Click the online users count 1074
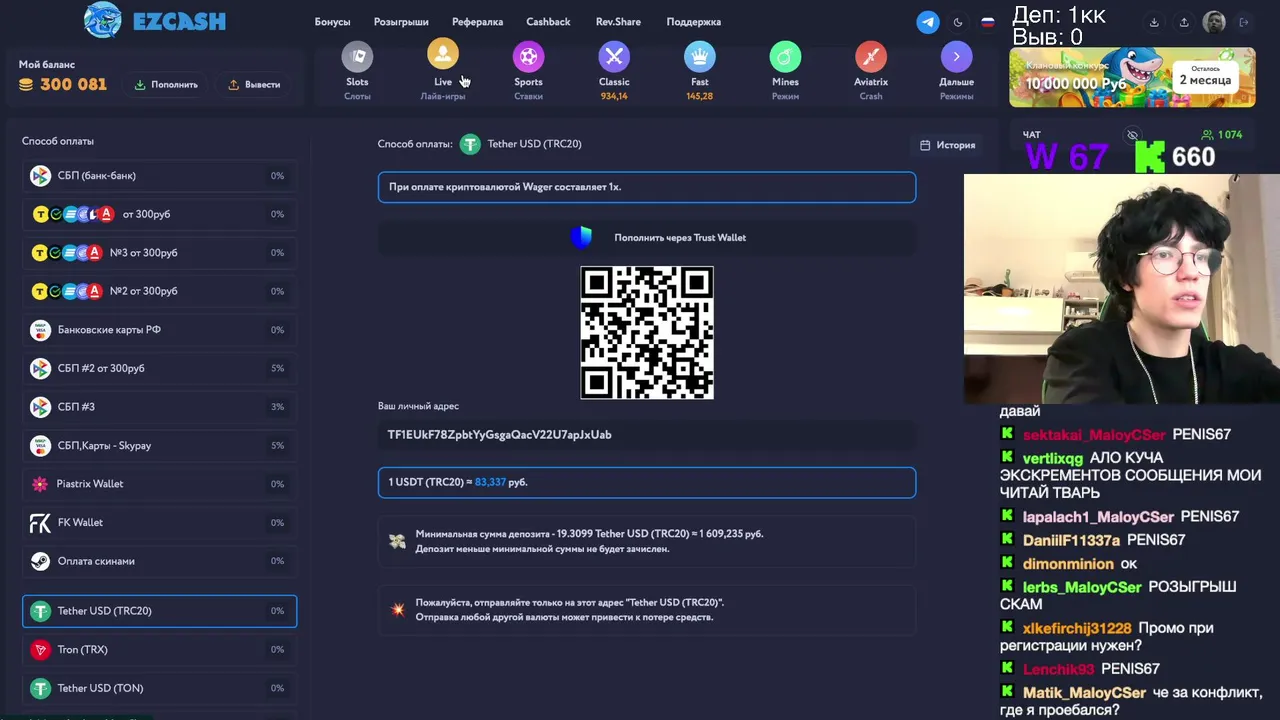This screenshot has width=1280, height=720. click(x=1221, y=134)
